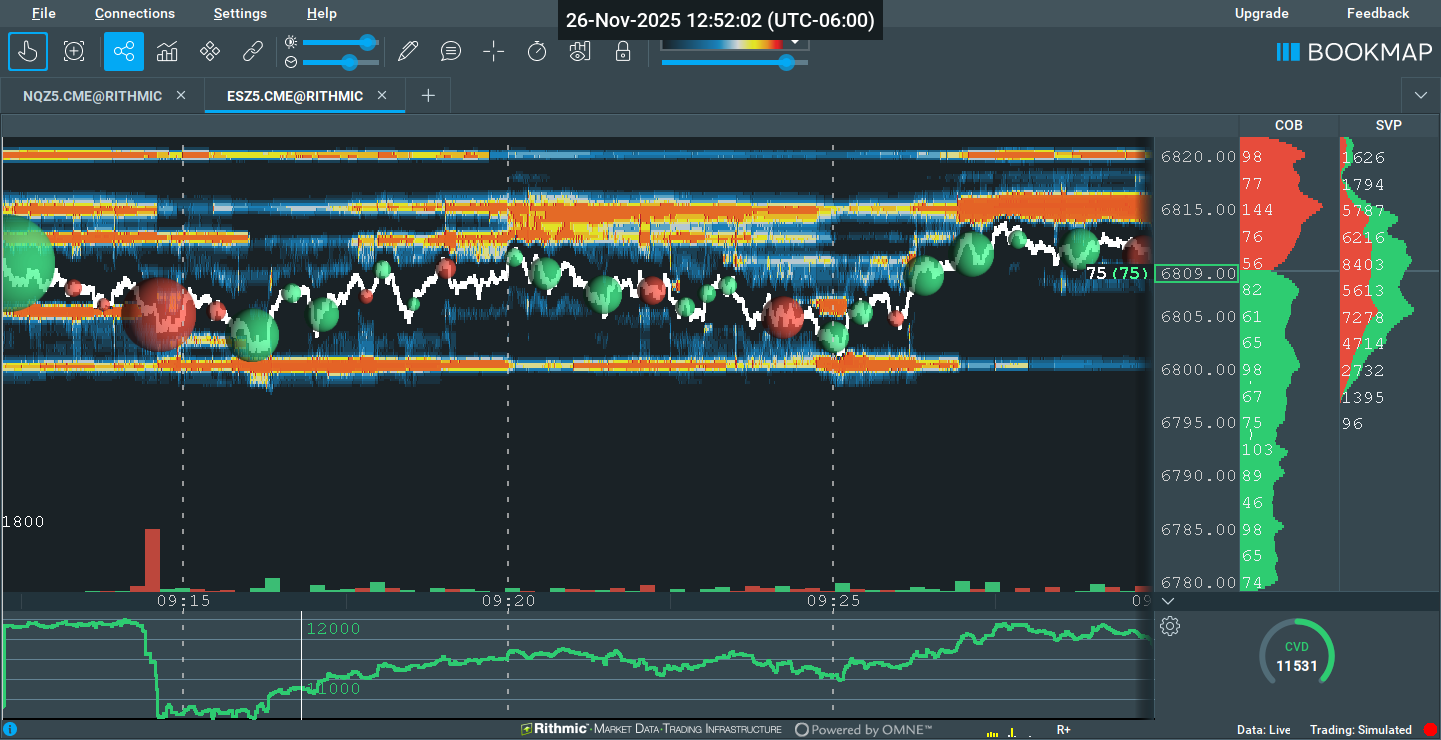Adjust the lower contrast slider handle
This screenshot has width=1441, height=740.
pos(349,62)
